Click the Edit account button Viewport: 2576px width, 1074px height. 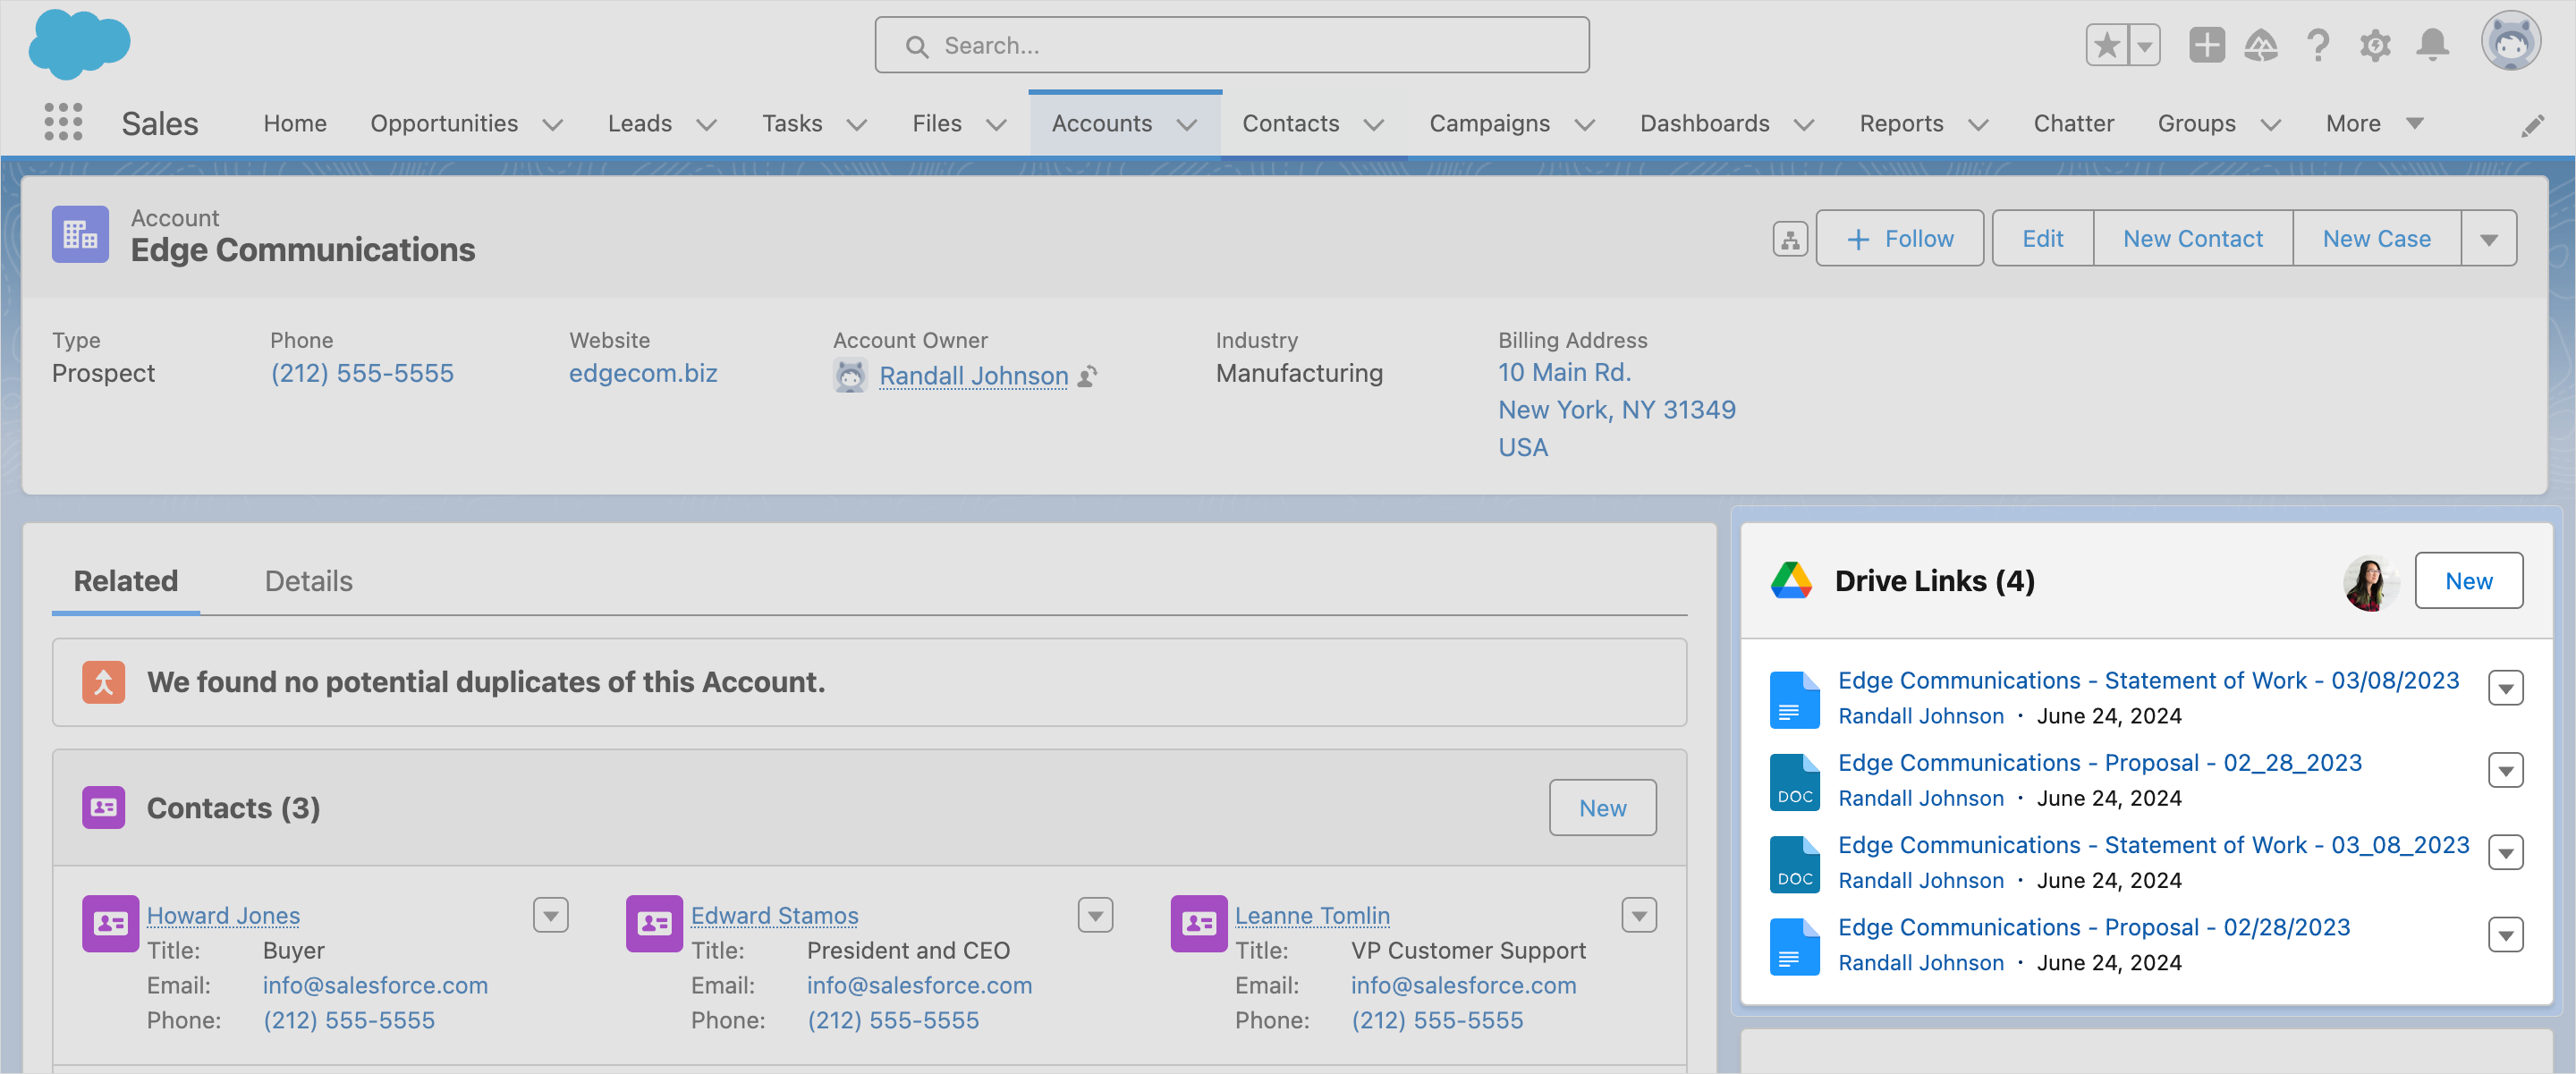[x=2042, y=239]
